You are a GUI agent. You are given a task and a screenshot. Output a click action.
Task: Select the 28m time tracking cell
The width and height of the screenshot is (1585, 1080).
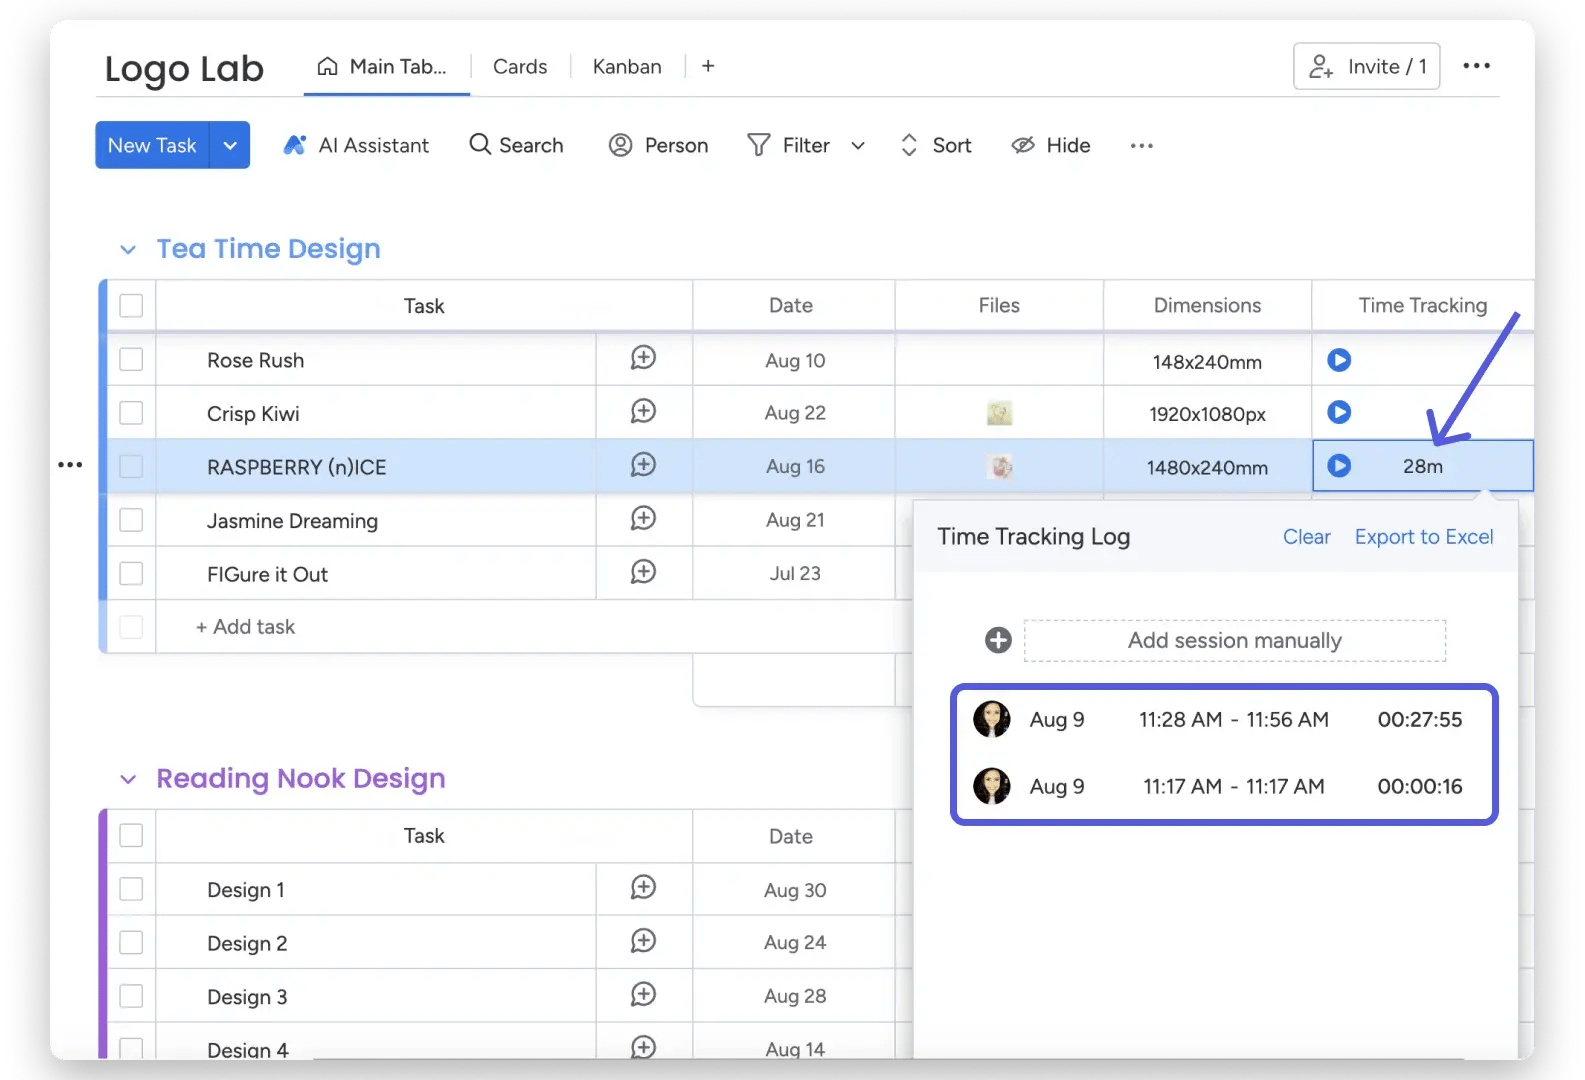[1422, 466]
